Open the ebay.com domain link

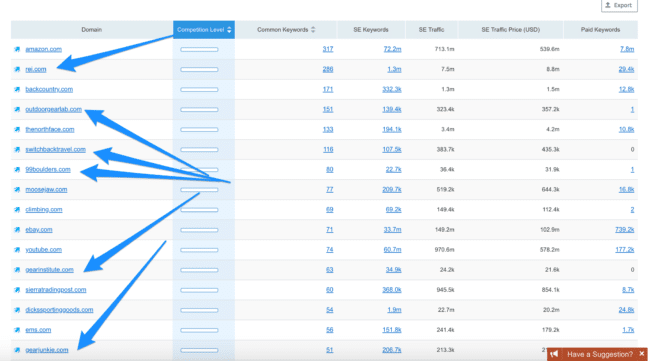[39, 230]
